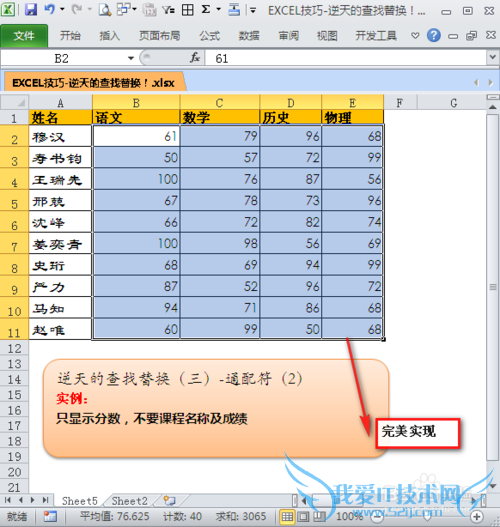This screenshot has height=527, width=500.
Task: Switch to Normal view button
Action: (x=287, y=516)
